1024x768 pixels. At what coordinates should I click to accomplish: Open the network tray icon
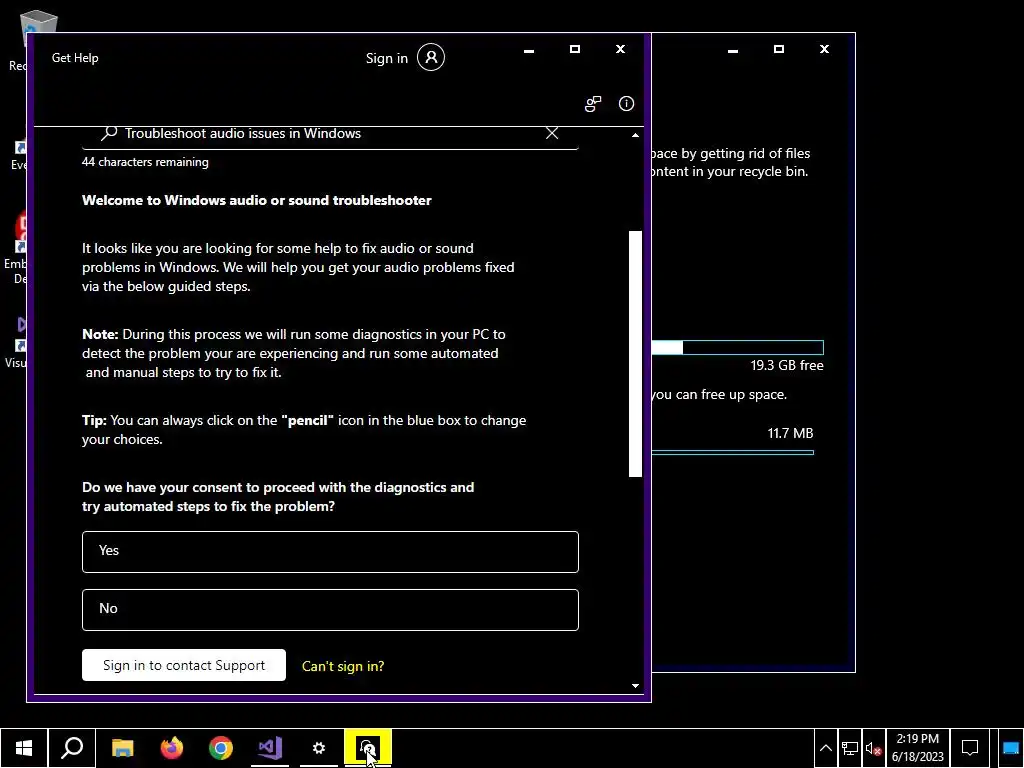850,748
